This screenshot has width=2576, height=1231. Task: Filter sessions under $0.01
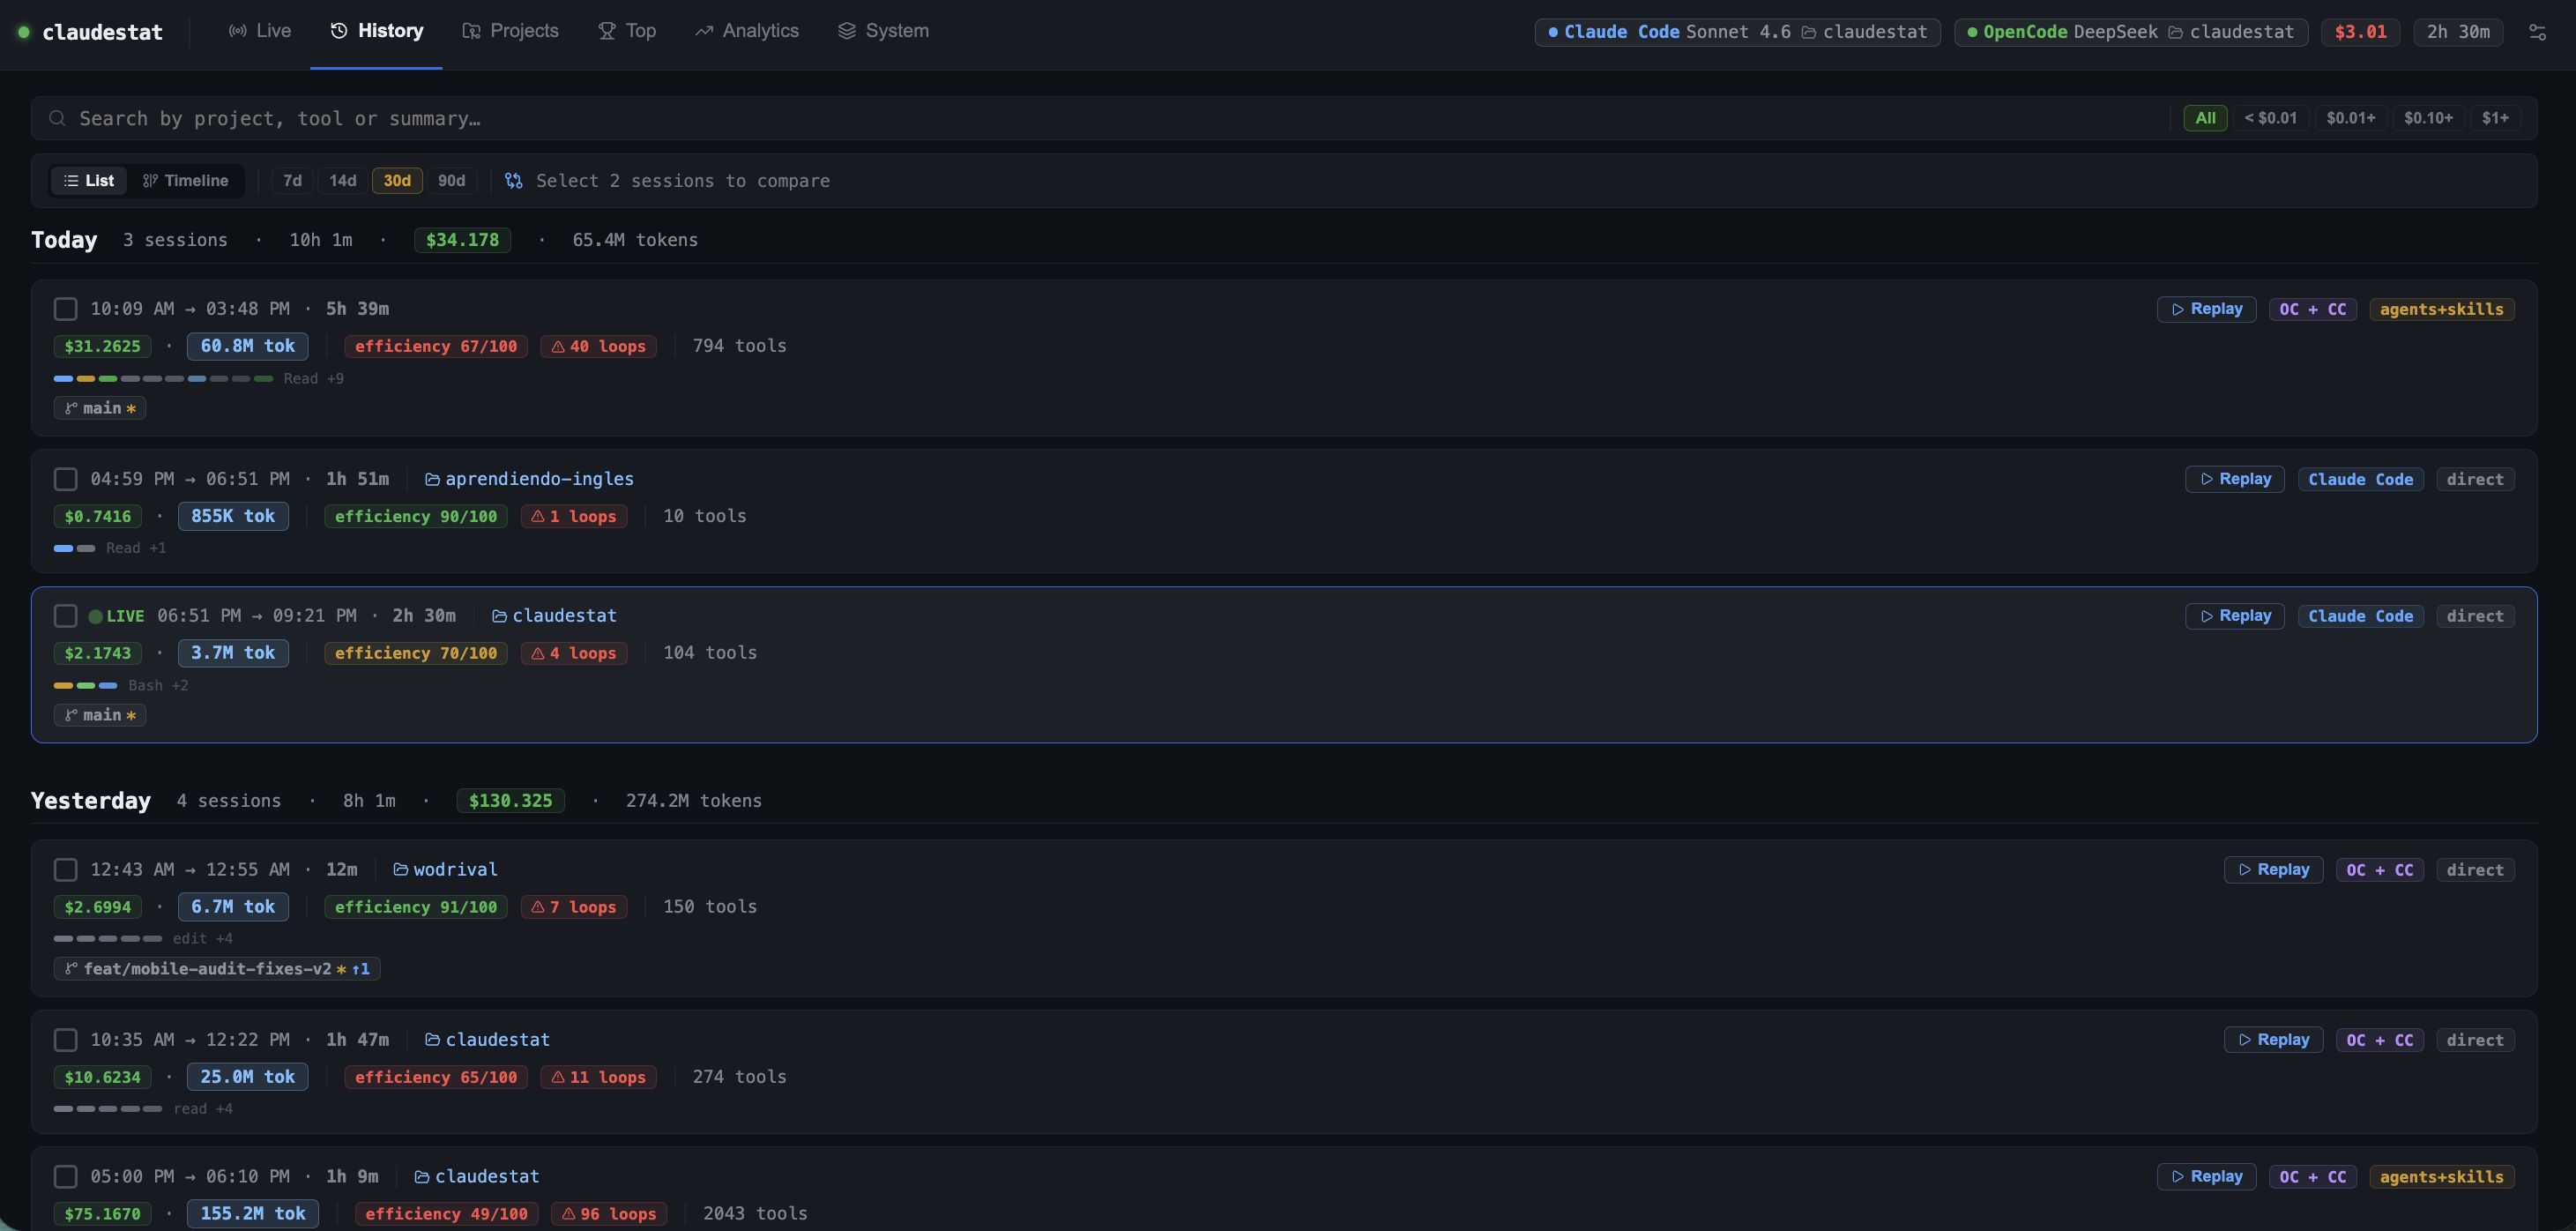[2270, 118]
